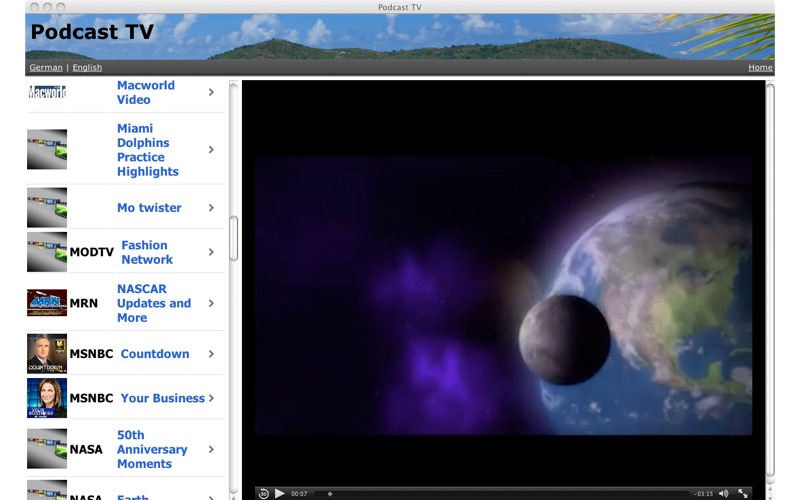Expand the Mo twister row chevron
The width and height of the screenshot is (800, 500).
point(211,208)
